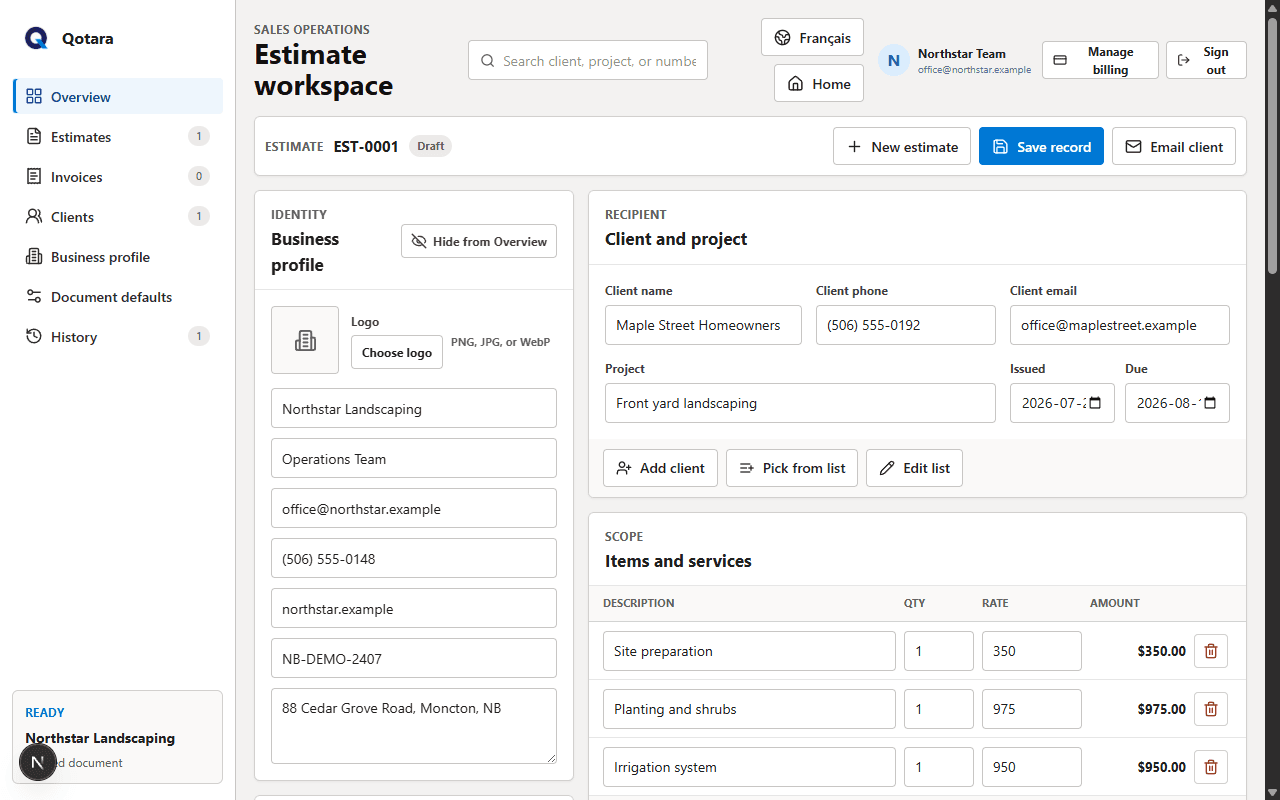Screen dimensions: 1280x800
Task: Edit the Northstar Landscaping name field
Action: [x=414, y=408]
